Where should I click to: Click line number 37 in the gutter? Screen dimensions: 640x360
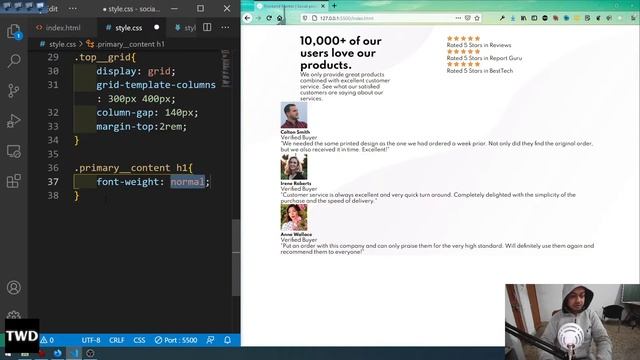click(53, 182)
